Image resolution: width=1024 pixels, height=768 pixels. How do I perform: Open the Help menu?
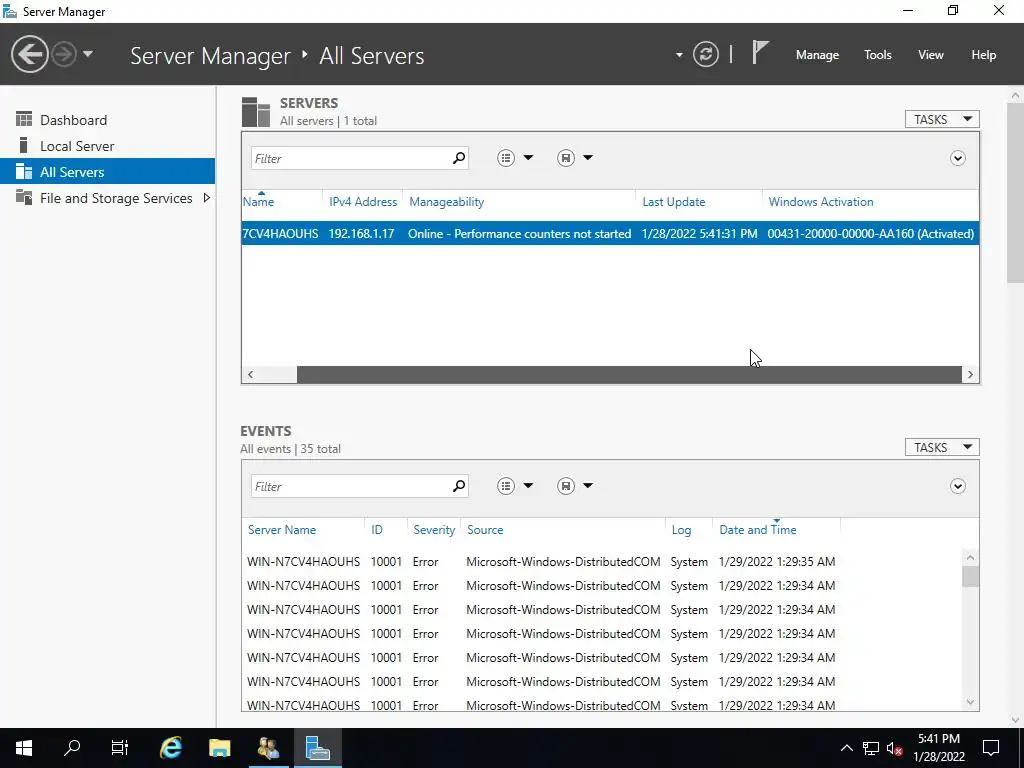point(983,55)
